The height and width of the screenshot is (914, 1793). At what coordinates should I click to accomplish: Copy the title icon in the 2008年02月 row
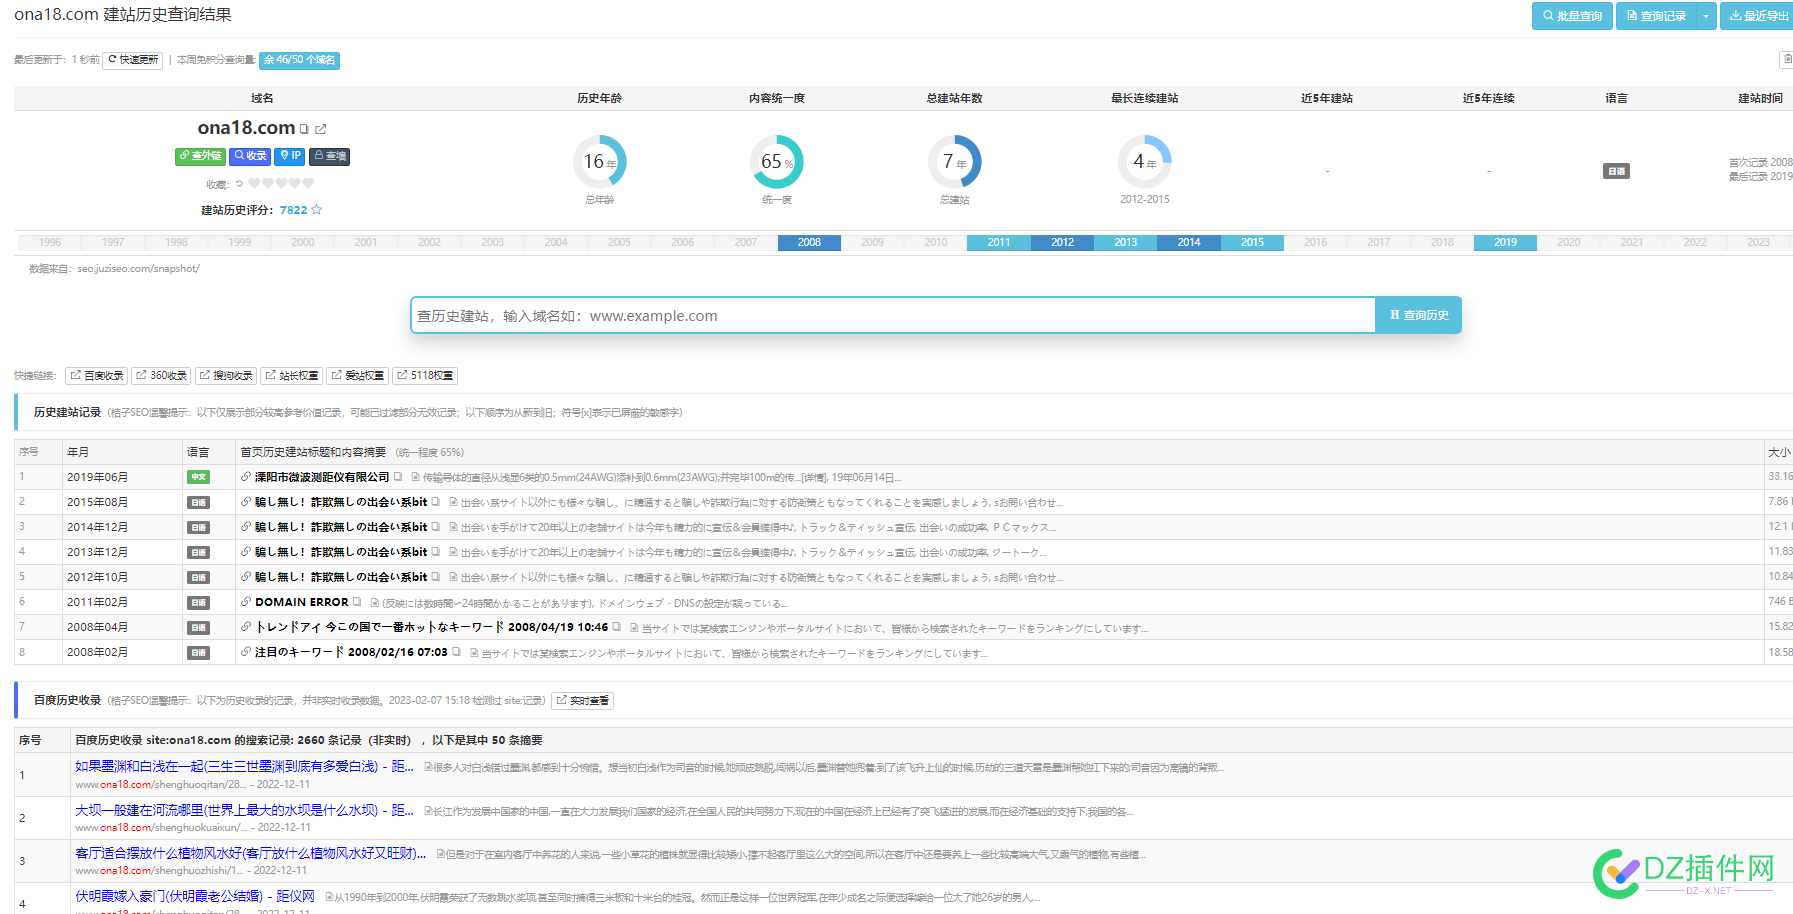pyautogui.click(x=456, y=652)
